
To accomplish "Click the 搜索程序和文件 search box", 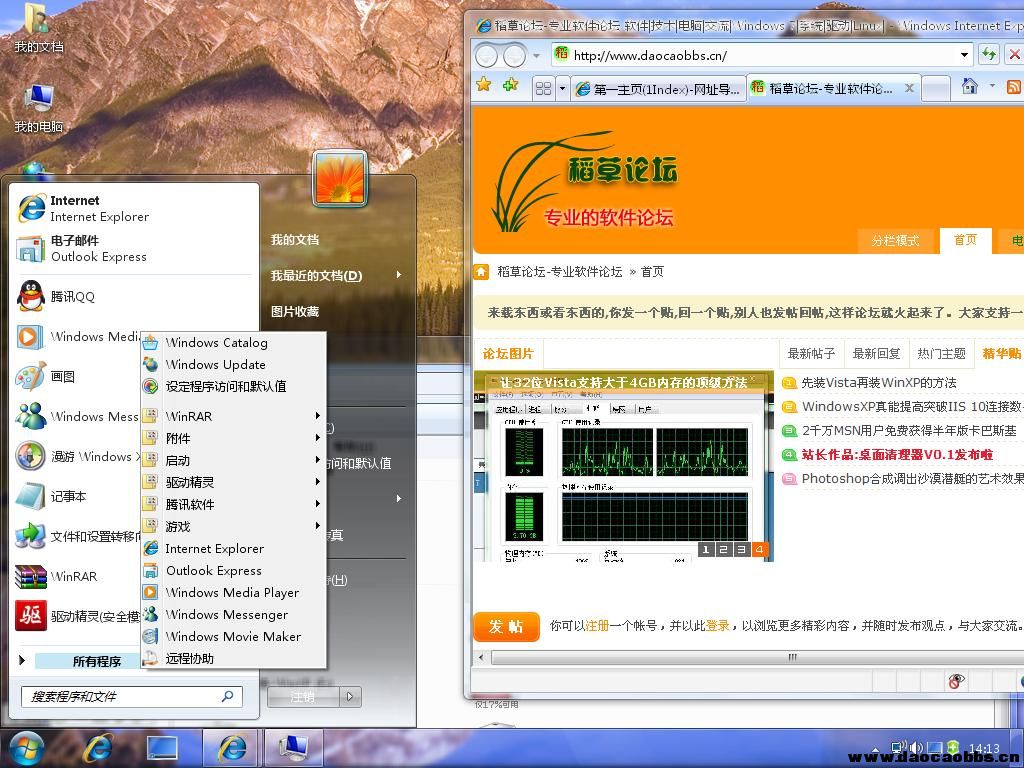I will click(120, 696).
